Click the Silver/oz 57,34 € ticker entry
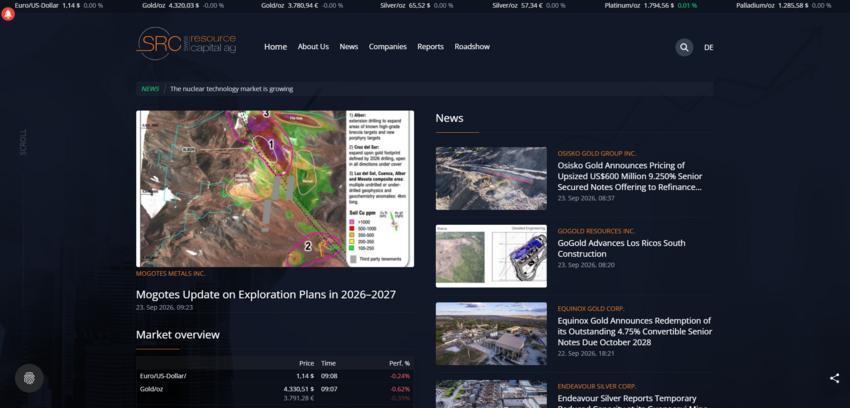 tap(529, 5)
